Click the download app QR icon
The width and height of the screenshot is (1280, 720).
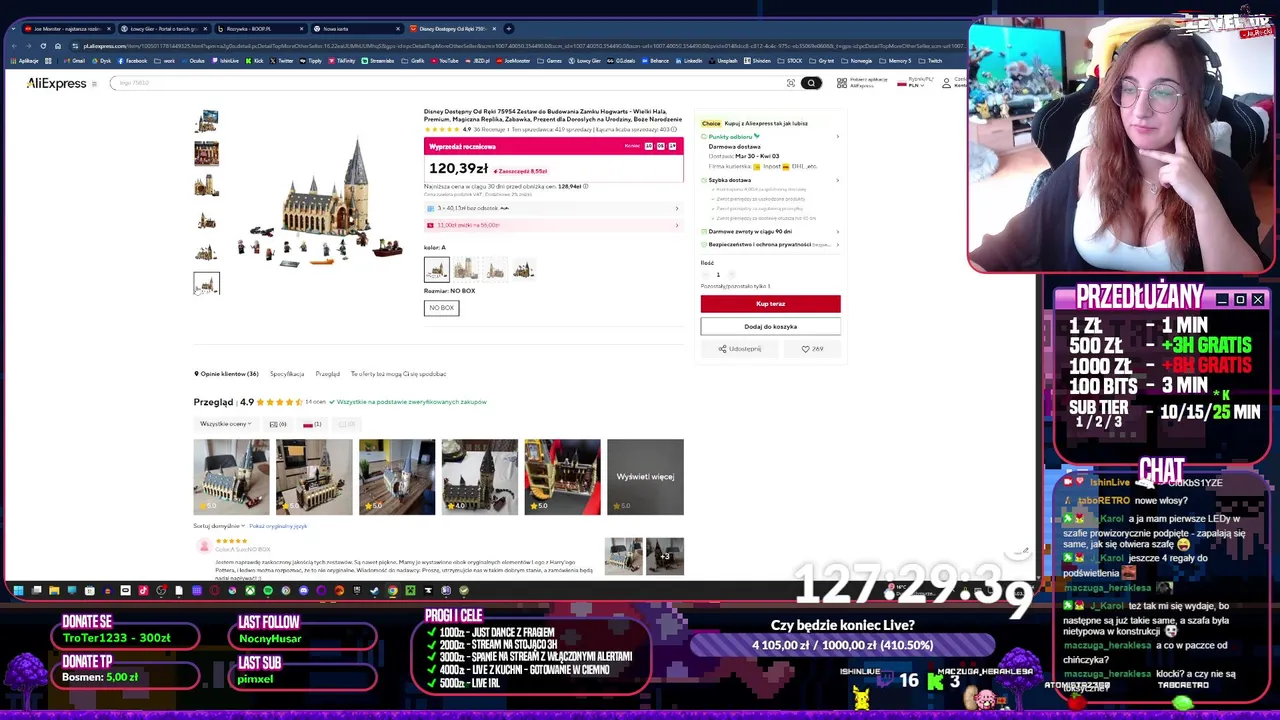(842, 83)
